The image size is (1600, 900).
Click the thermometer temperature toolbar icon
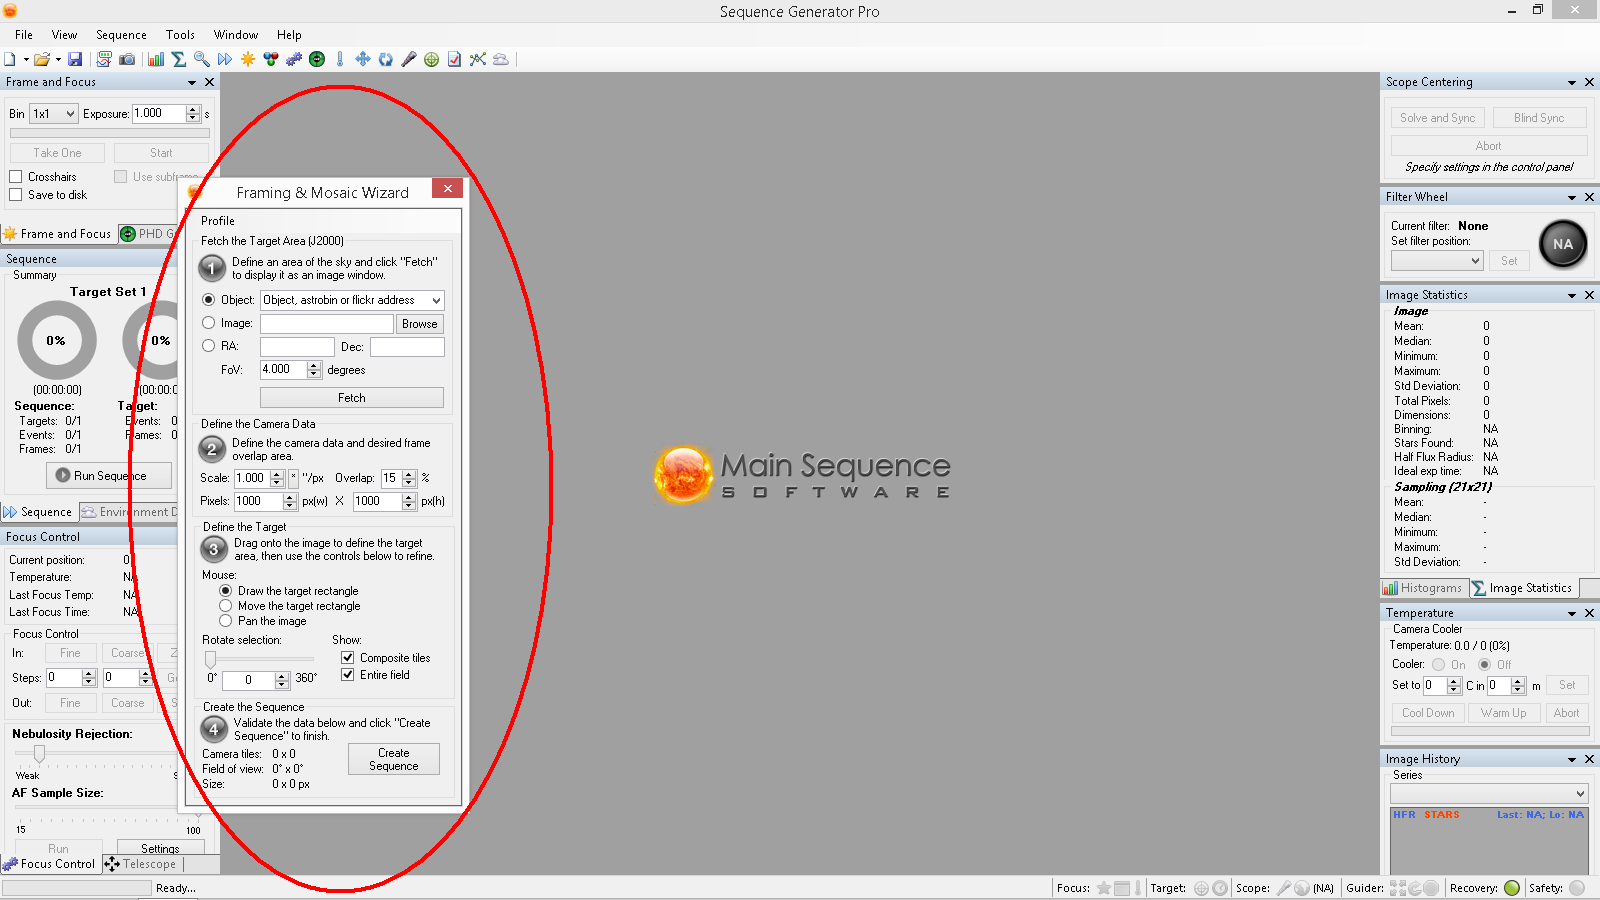point(340,60)
